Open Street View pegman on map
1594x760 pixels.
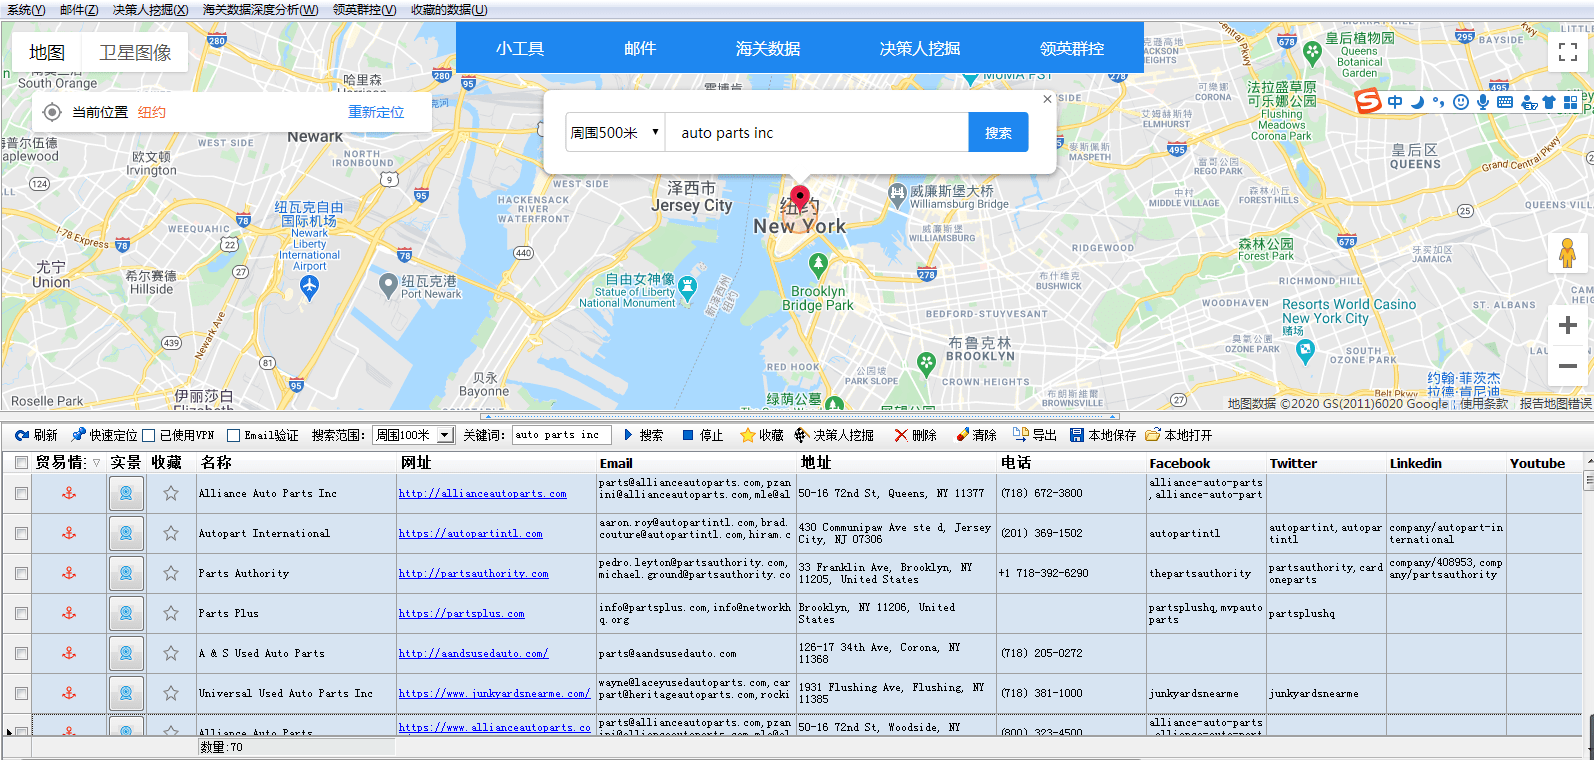1568,253
